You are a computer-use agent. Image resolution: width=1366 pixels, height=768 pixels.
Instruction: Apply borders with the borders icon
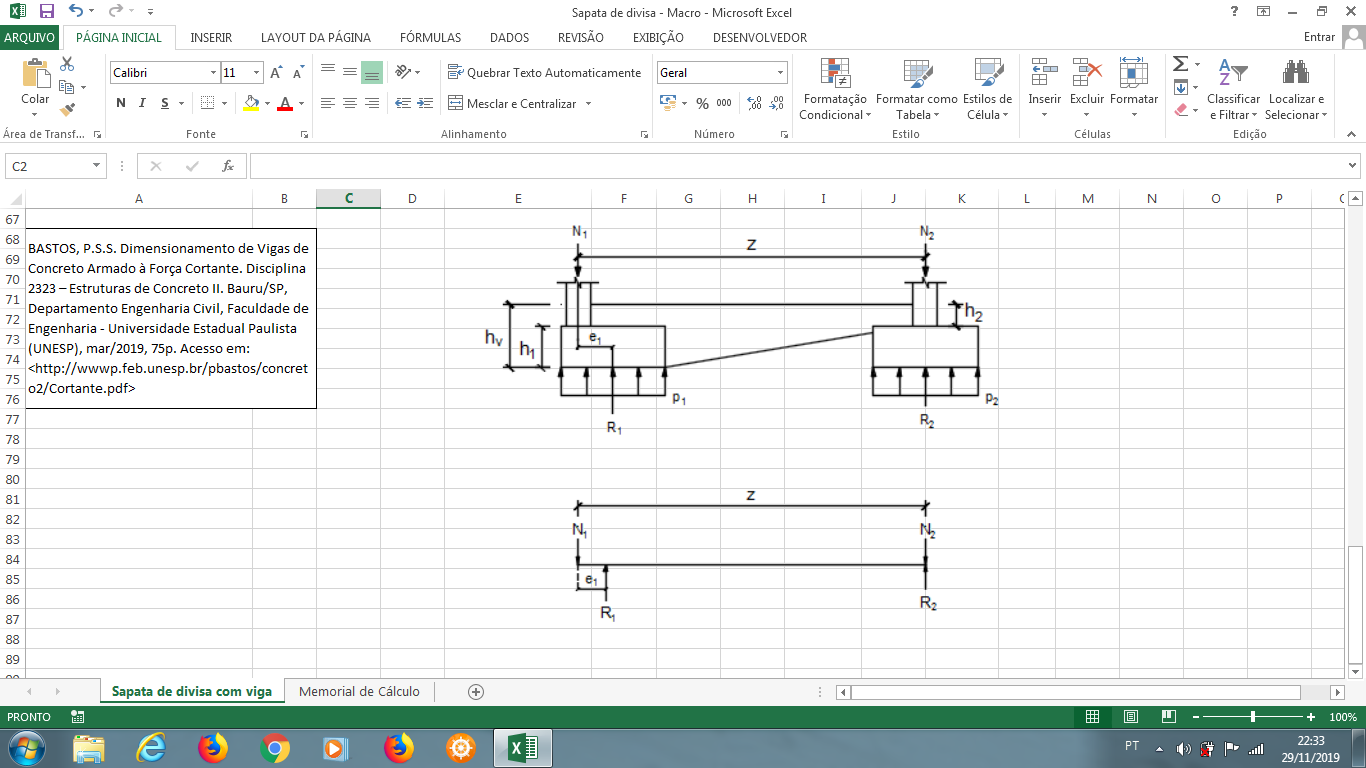tap(207, 103)
